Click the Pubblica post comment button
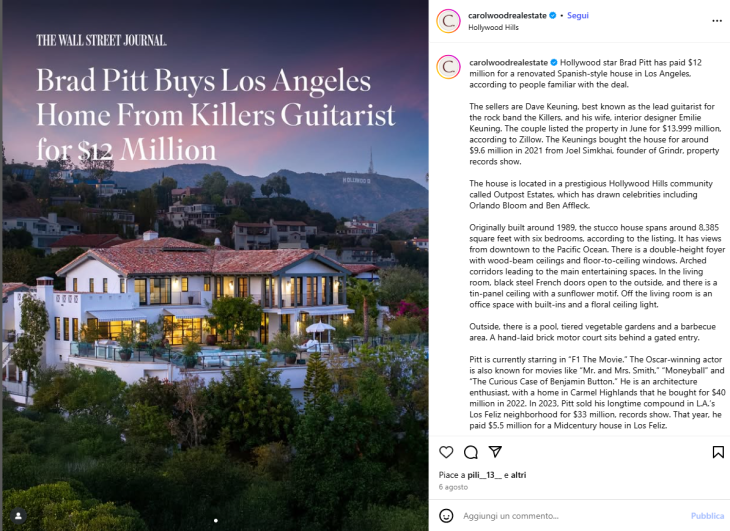The height and width of the screenshot is (531, 730). click(x=707, y=516)
